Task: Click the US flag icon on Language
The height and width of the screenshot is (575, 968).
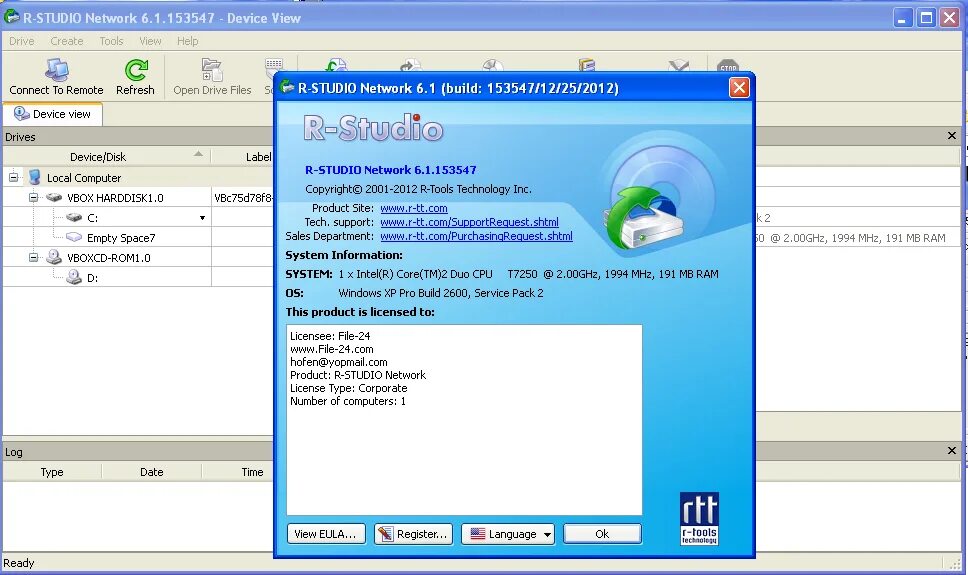Action: tap(478, 534)
